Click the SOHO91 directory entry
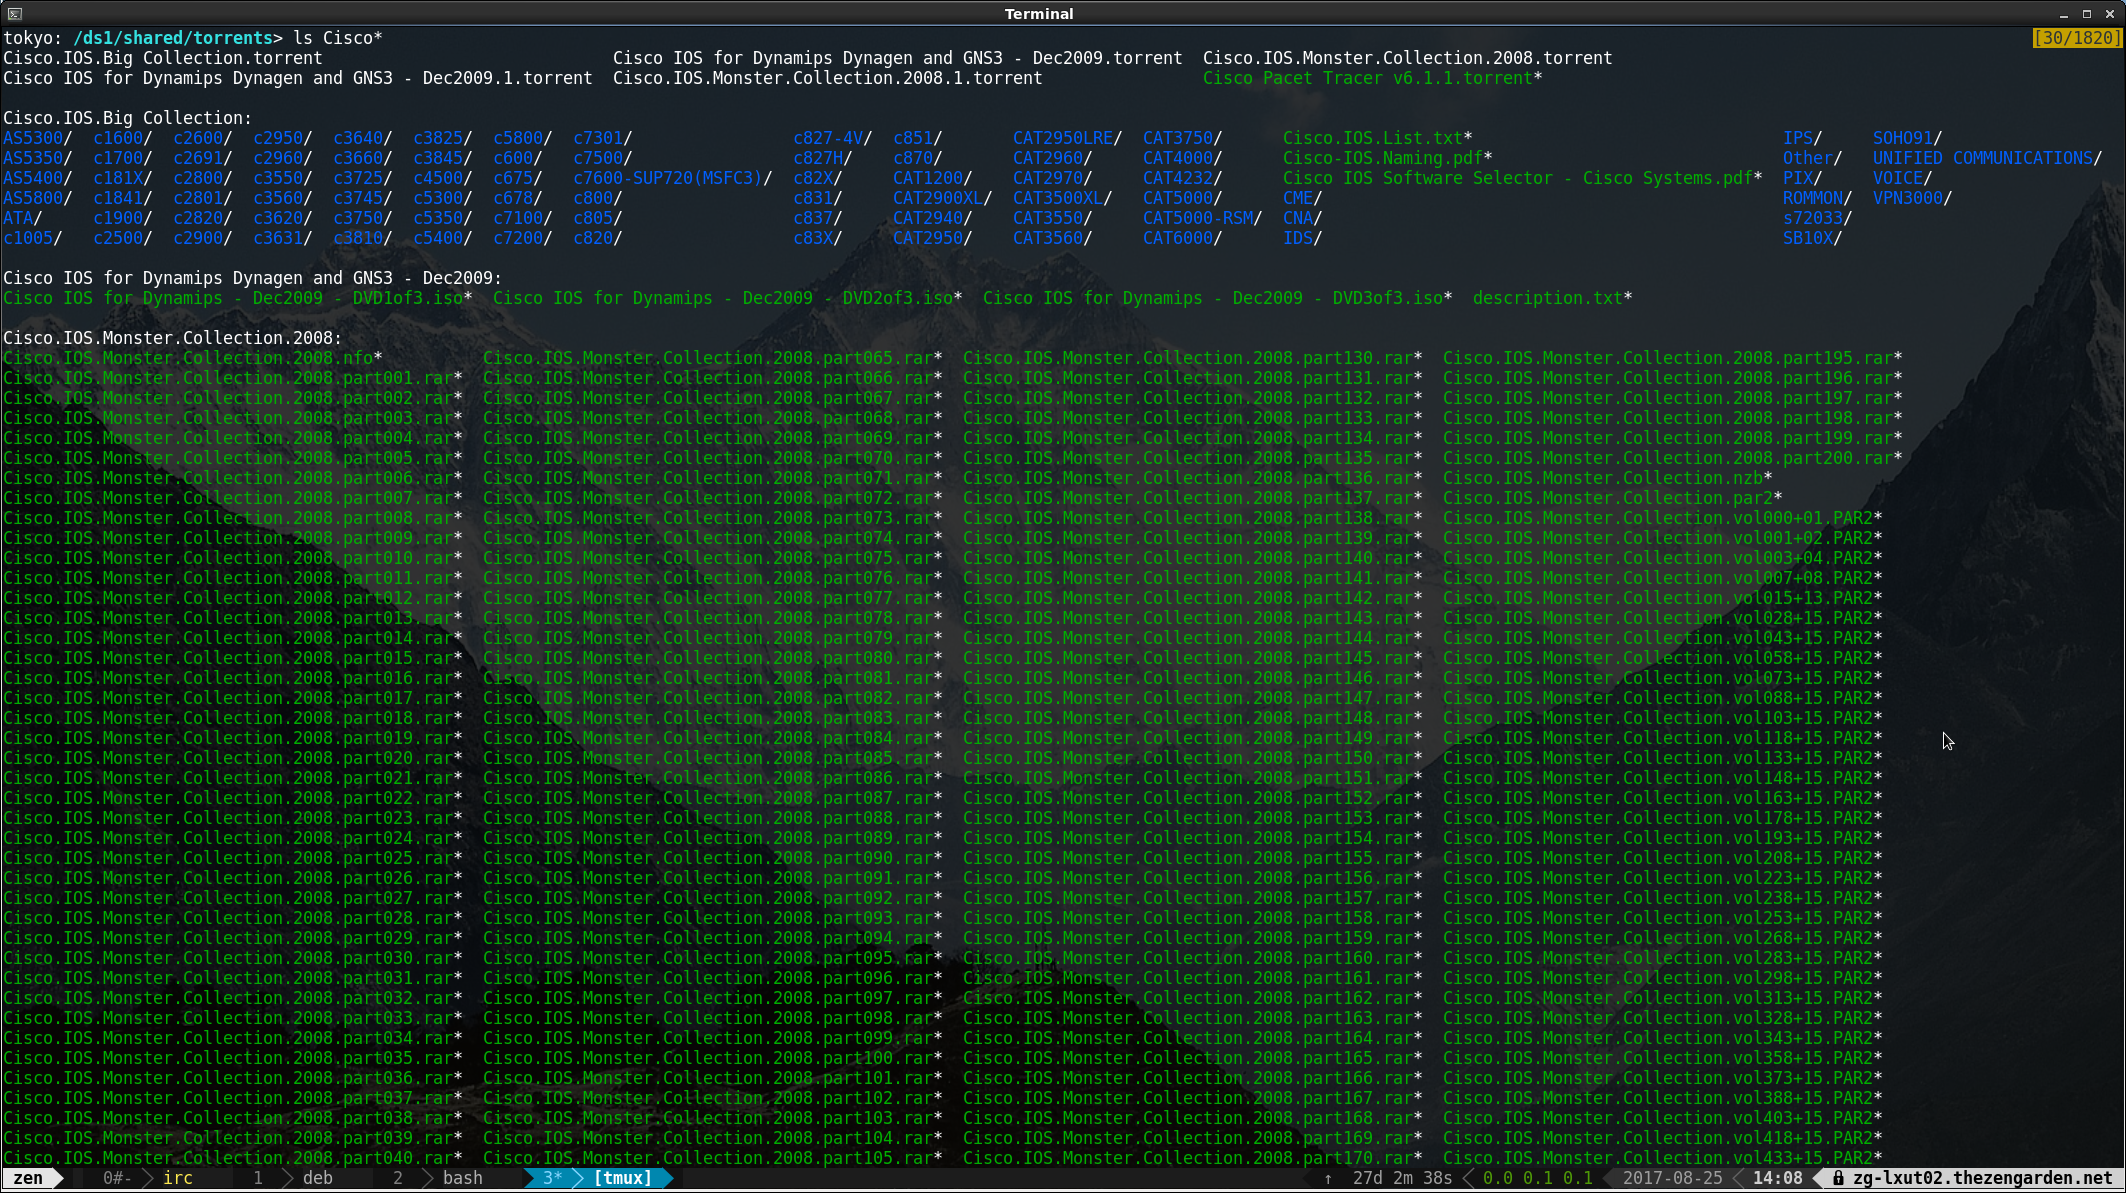Viewport: 2126px width, 1193px height. 1903,138
